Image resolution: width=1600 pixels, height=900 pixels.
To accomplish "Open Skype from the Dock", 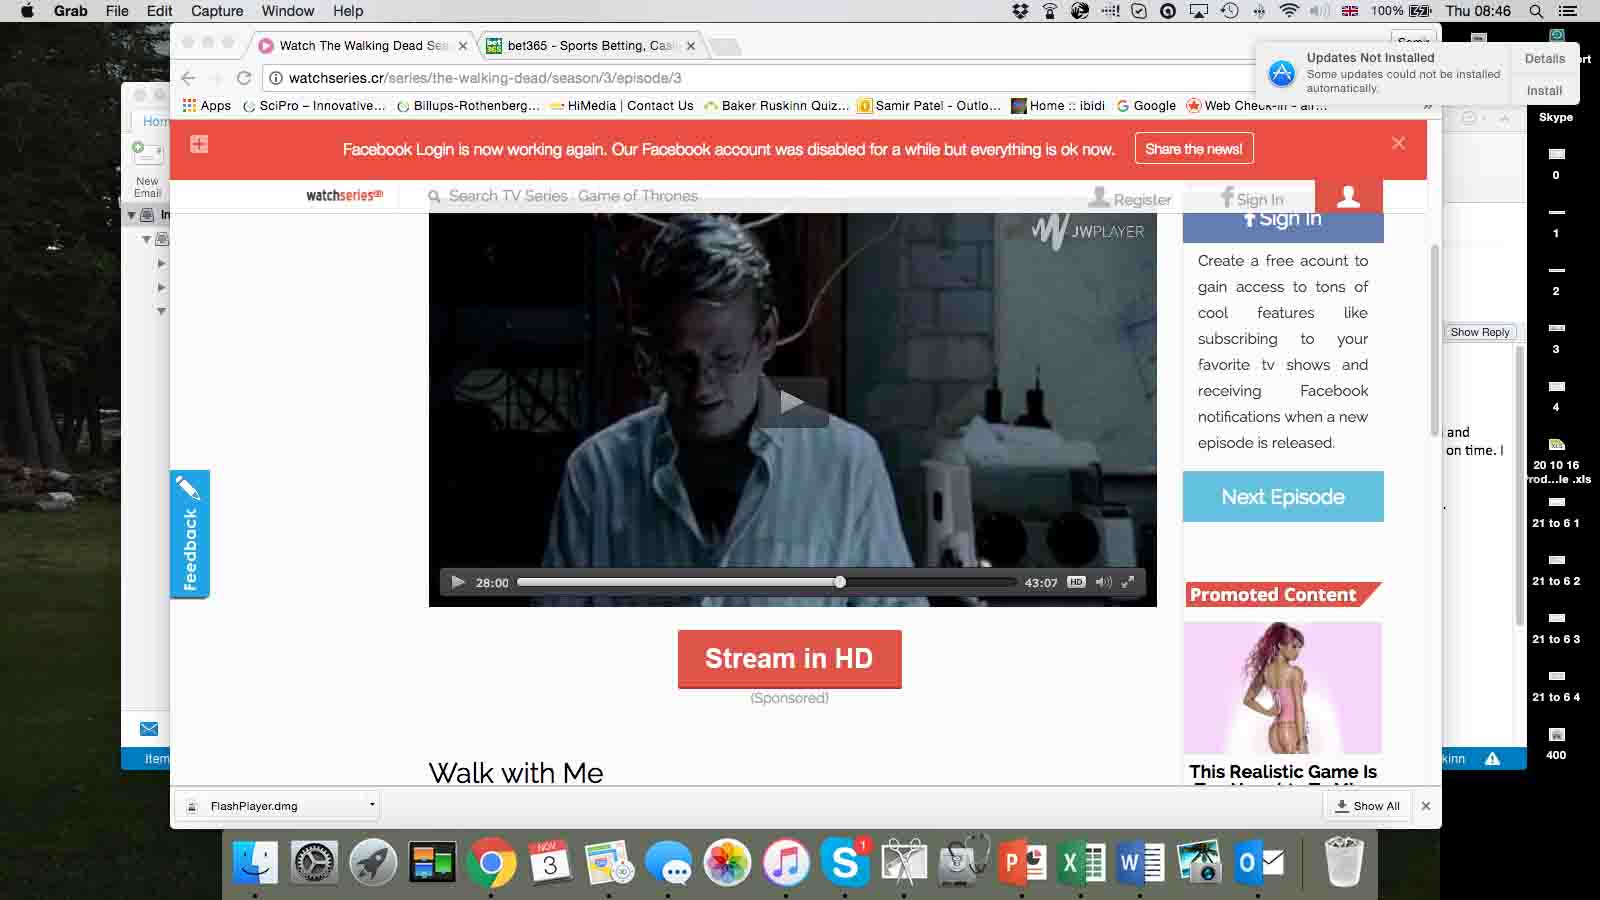I will 845,862.
